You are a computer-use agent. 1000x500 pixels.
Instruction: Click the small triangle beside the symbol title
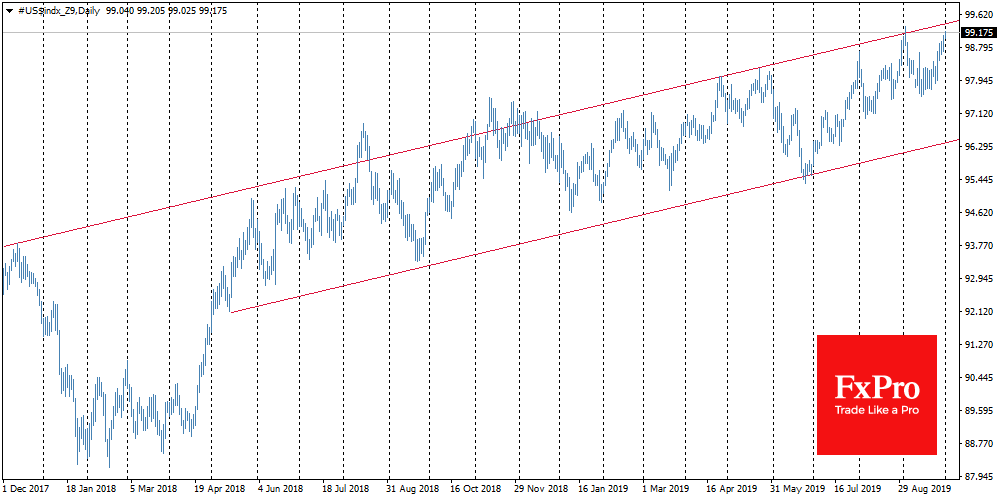point(9,9)
